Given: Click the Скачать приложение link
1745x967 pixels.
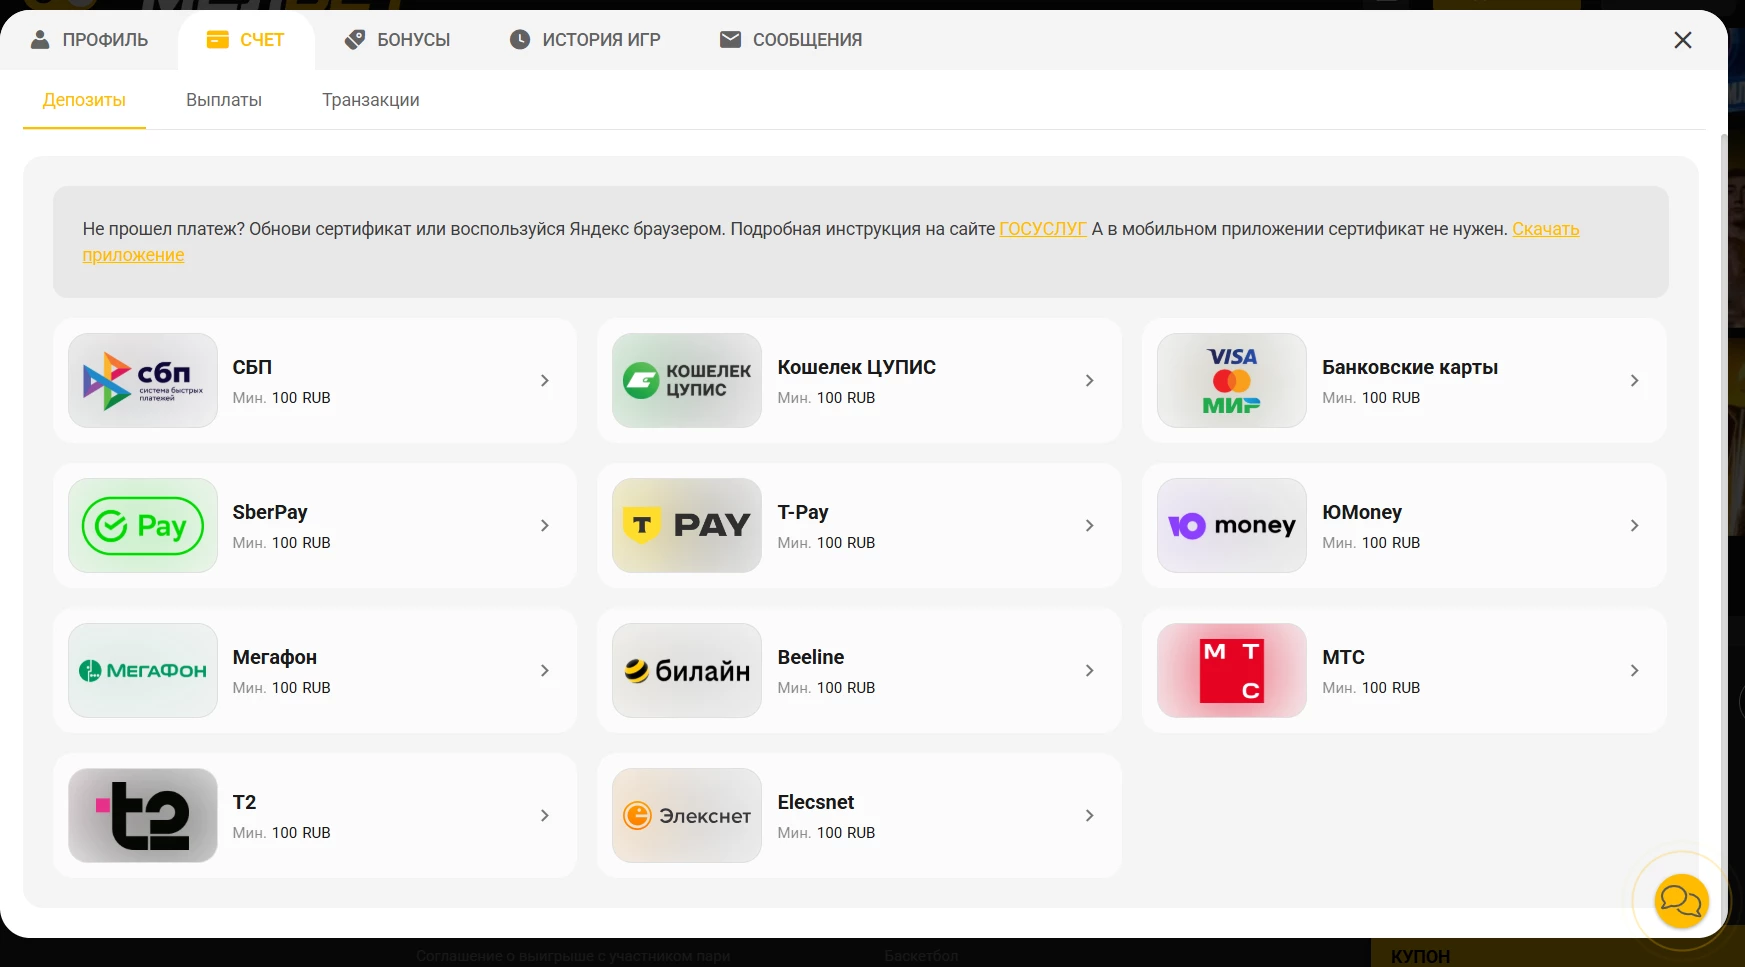Looking at the screenshot, I should pyautogui.click(x=1545, y=229).
